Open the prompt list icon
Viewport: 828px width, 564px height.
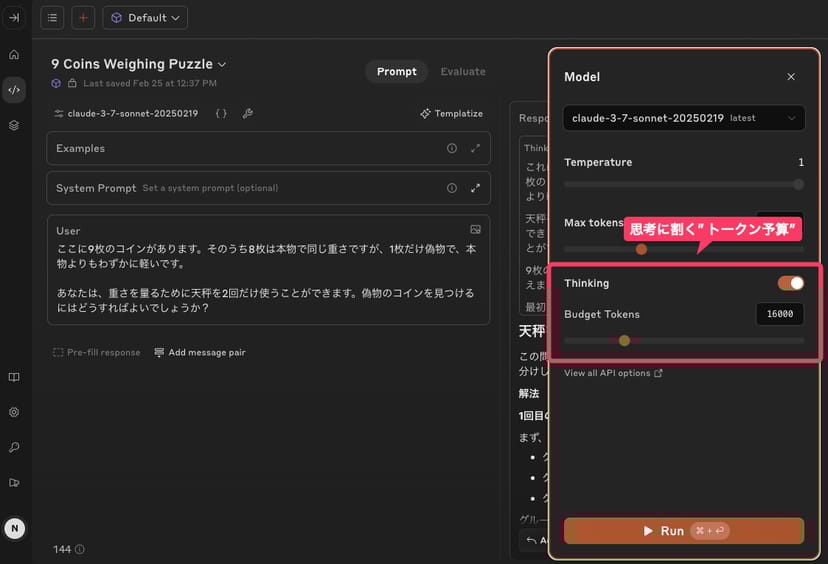tap(52, 18)
